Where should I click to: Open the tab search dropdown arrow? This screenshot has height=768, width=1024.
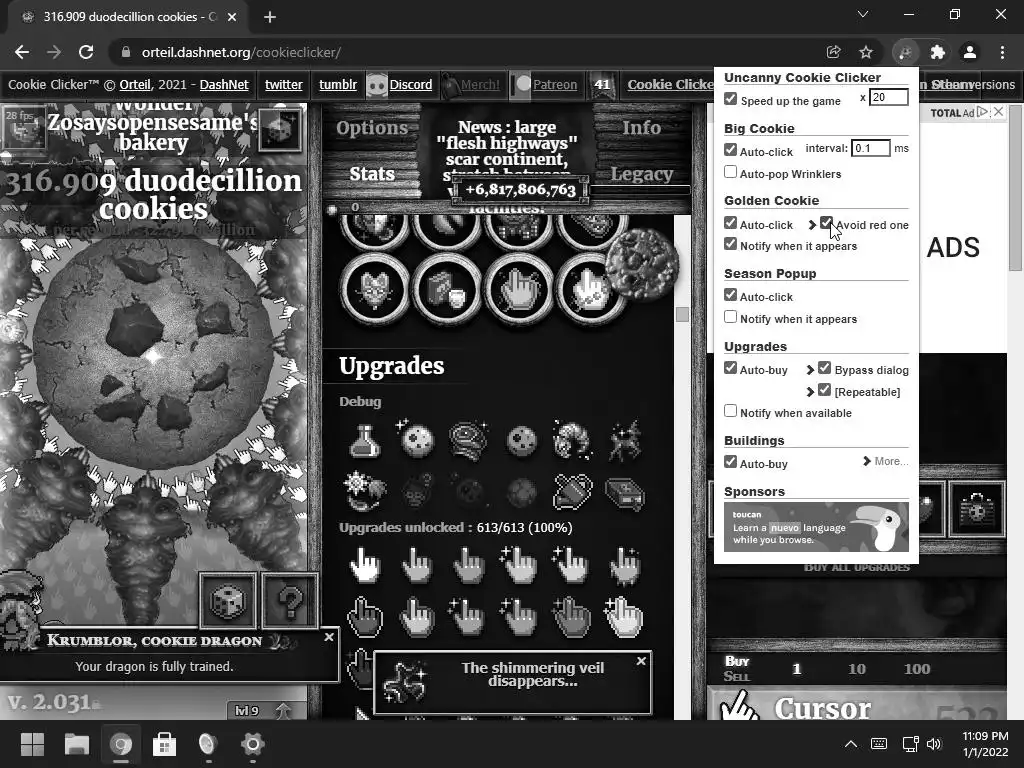point(863,14)
